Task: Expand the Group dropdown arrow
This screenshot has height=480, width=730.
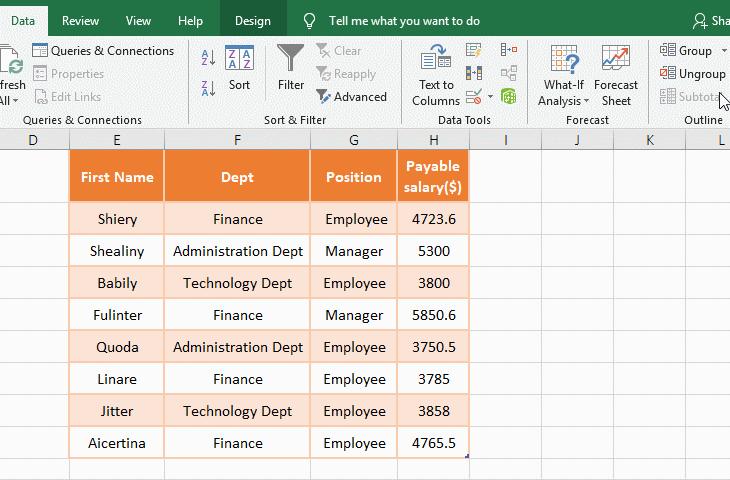Action: 724,51
